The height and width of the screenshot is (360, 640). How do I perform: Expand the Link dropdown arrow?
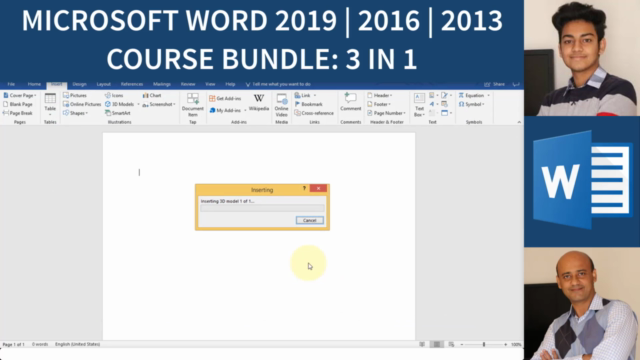(x=315, y=95)
